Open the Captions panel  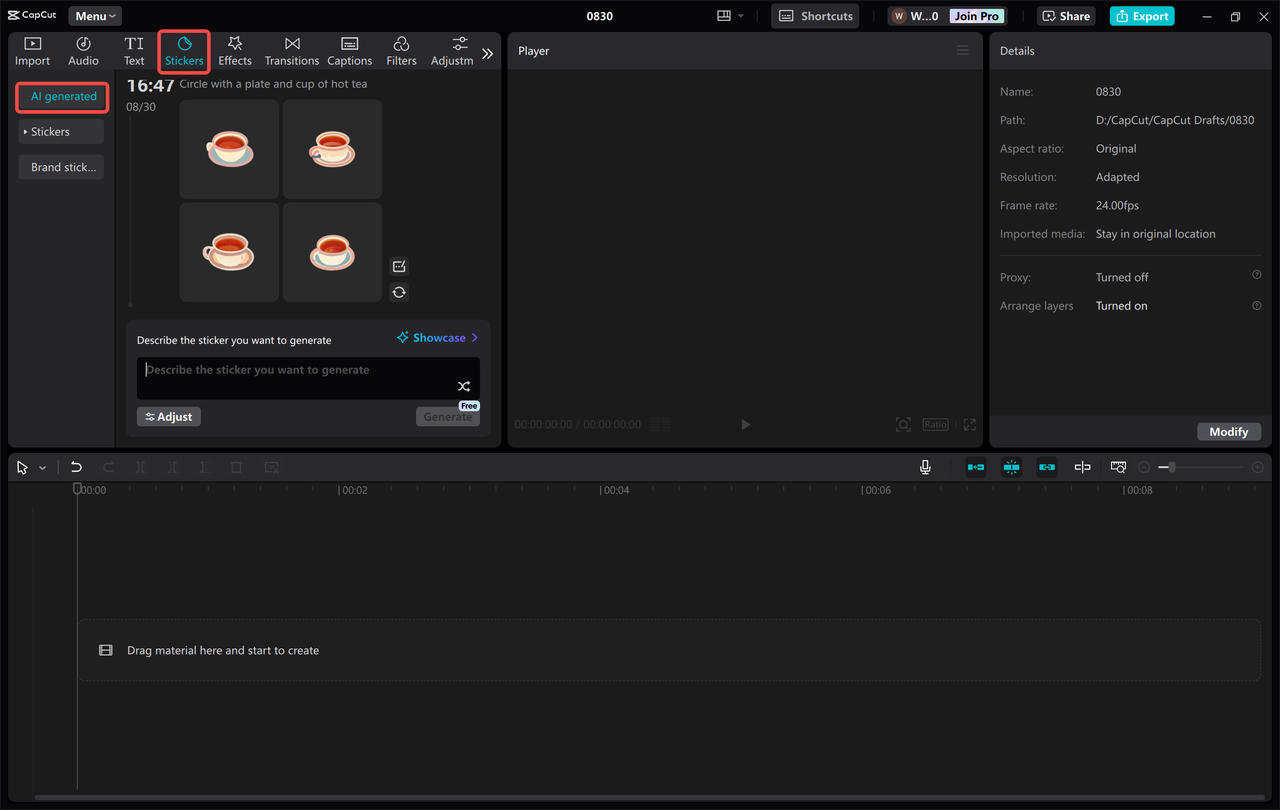349,51
